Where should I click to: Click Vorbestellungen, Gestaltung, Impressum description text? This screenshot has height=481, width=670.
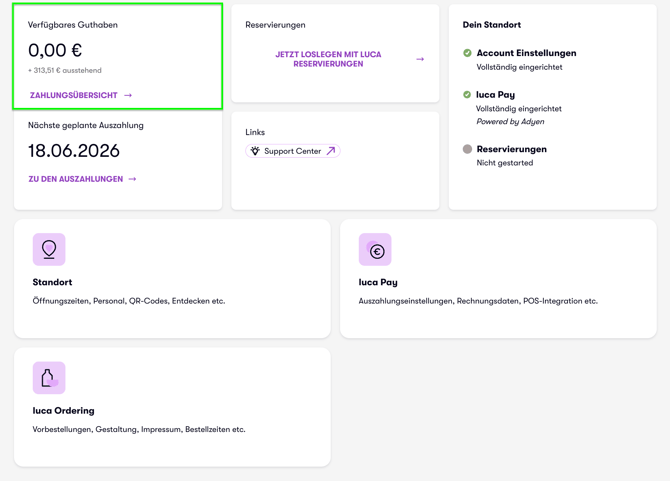click(139, 429)
